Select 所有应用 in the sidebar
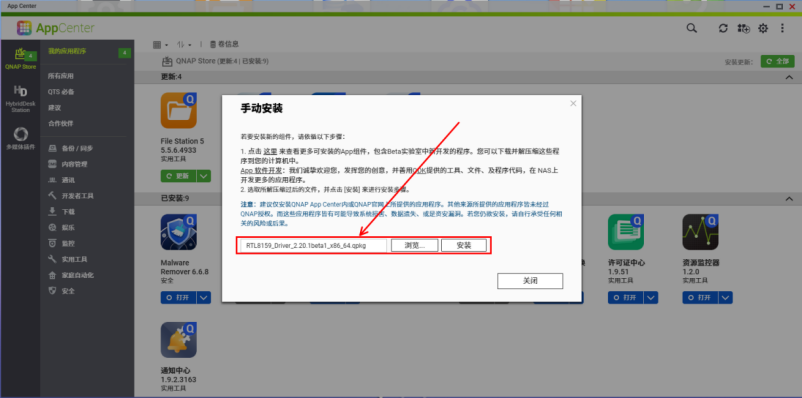The height and width of the screenshot is (398, 802). click(x=61, y=76)
